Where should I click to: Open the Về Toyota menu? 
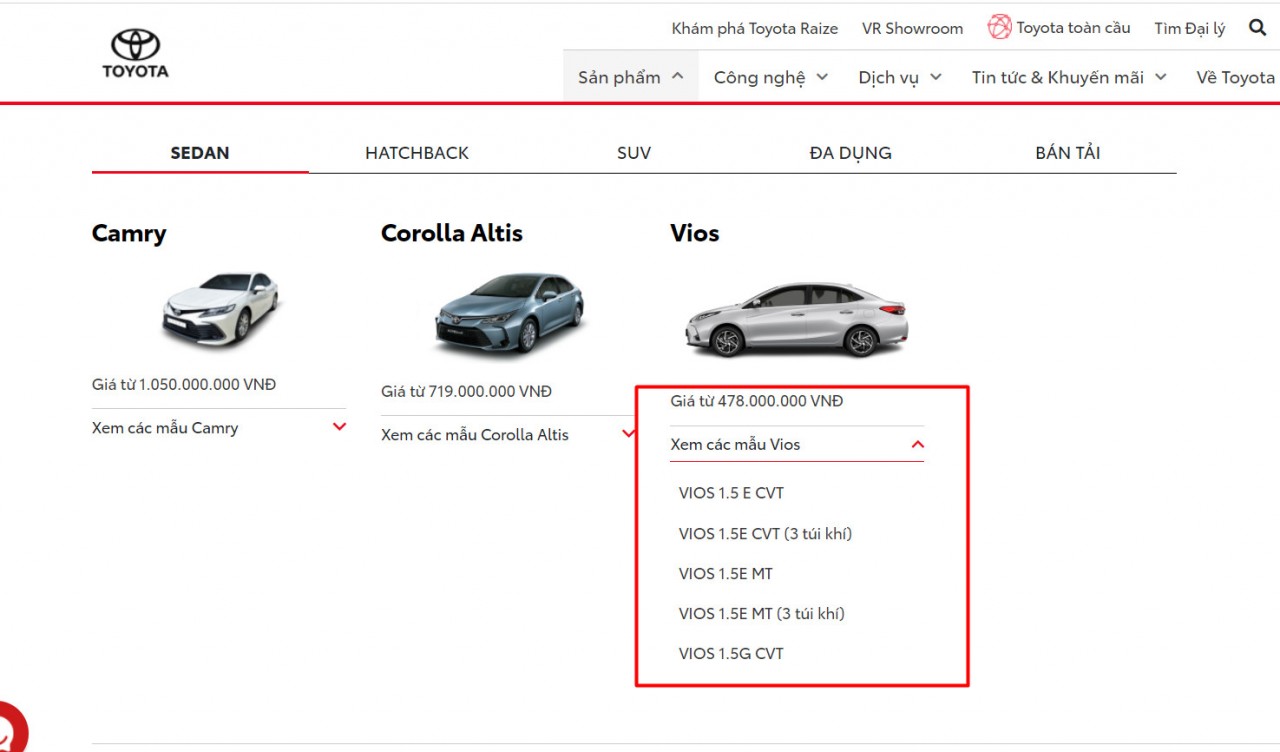[1234, 76]
